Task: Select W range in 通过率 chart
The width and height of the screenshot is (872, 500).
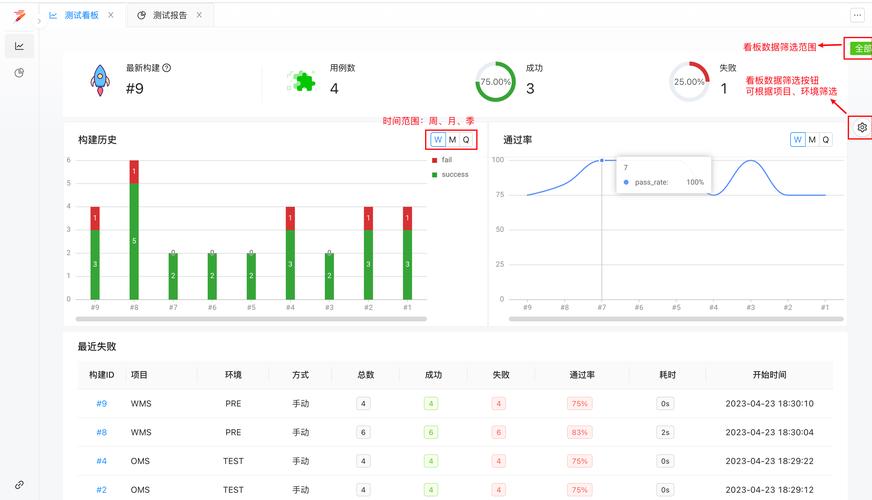Action: pos(797,140)
